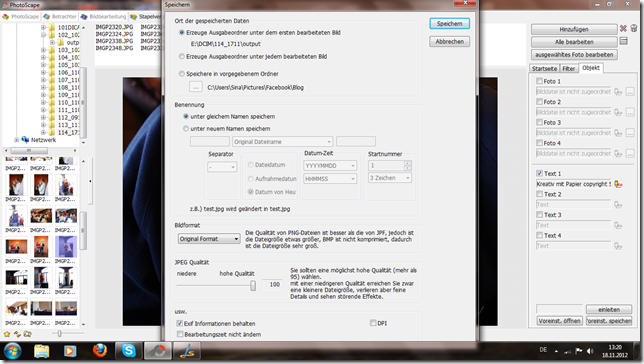This screenshot has height=364, width=644.
Task: Open Skype from the taskbar
Action: tap(129, 351)
